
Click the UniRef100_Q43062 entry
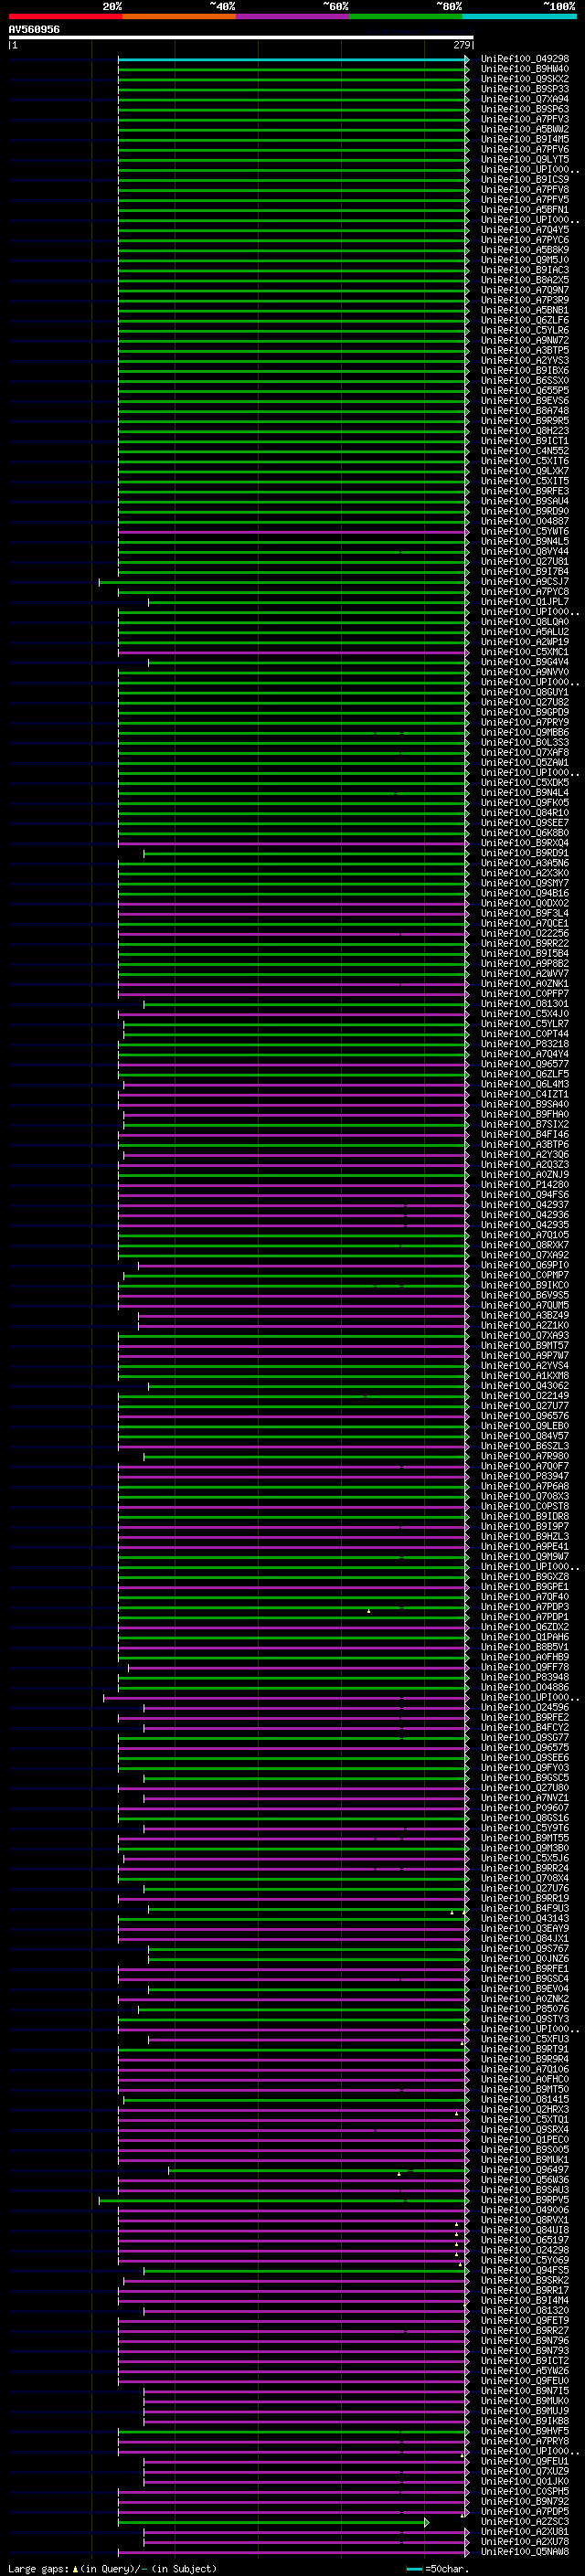tap(524, 1386)
